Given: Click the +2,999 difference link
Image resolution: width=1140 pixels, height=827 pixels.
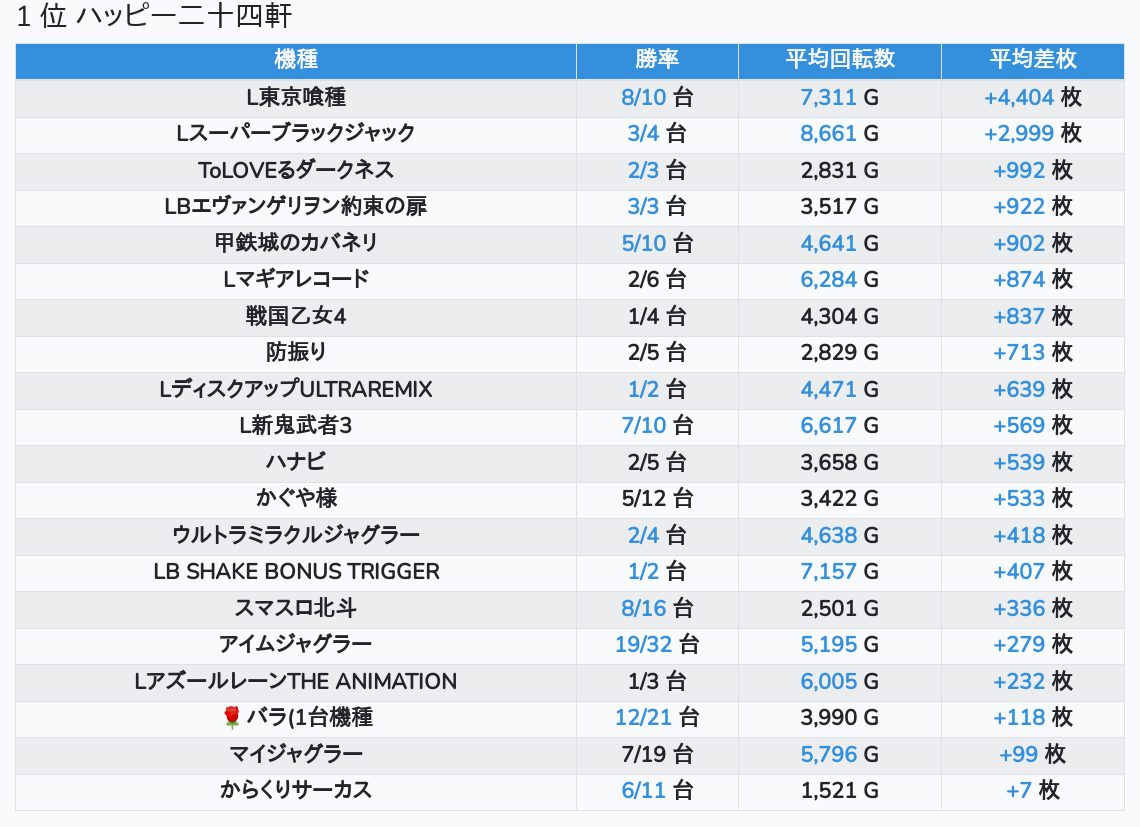Looking at the screenshot, I should point(1019,134).
